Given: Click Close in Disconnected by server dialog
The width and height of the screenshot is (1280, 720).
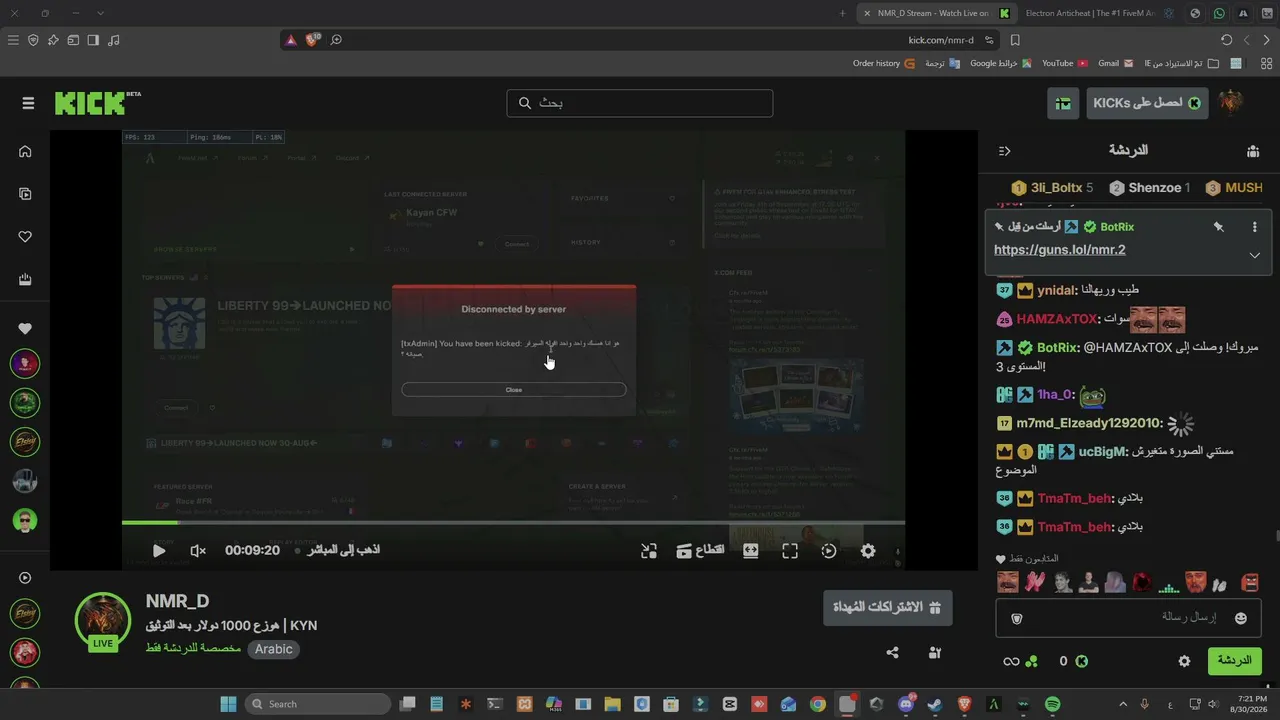Looking at the screenshot, I should click(514, 389).
